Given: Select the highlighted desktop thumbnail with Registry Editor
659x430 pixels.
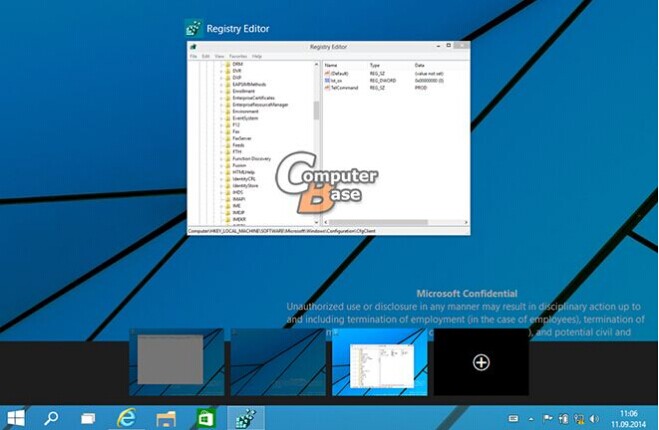Looking at the screenshot, I should coord(380,362).
